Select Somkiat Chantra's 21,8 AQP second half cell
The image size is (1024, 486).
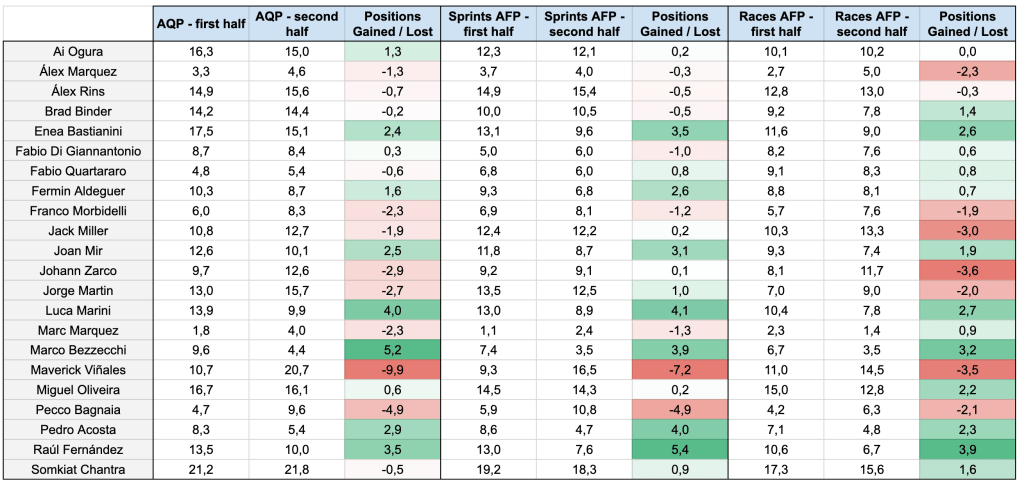(297, 467)
